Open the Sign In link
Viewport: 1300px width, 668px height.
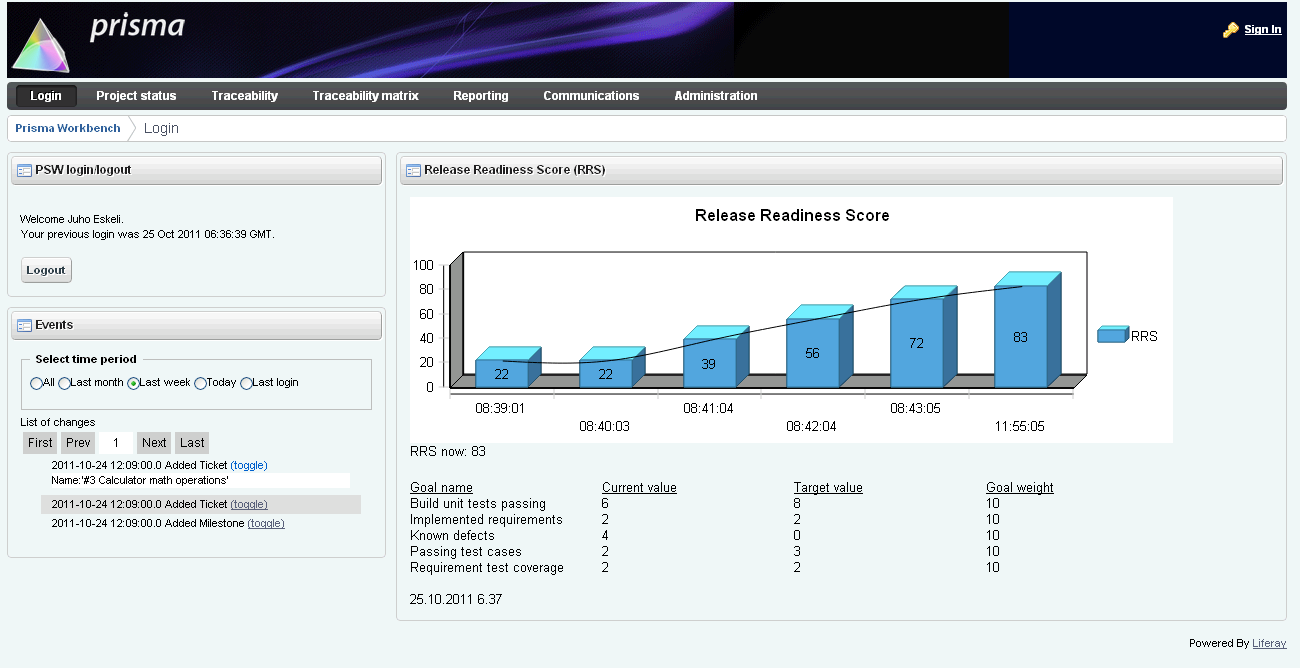click(x=1261, y=29)
